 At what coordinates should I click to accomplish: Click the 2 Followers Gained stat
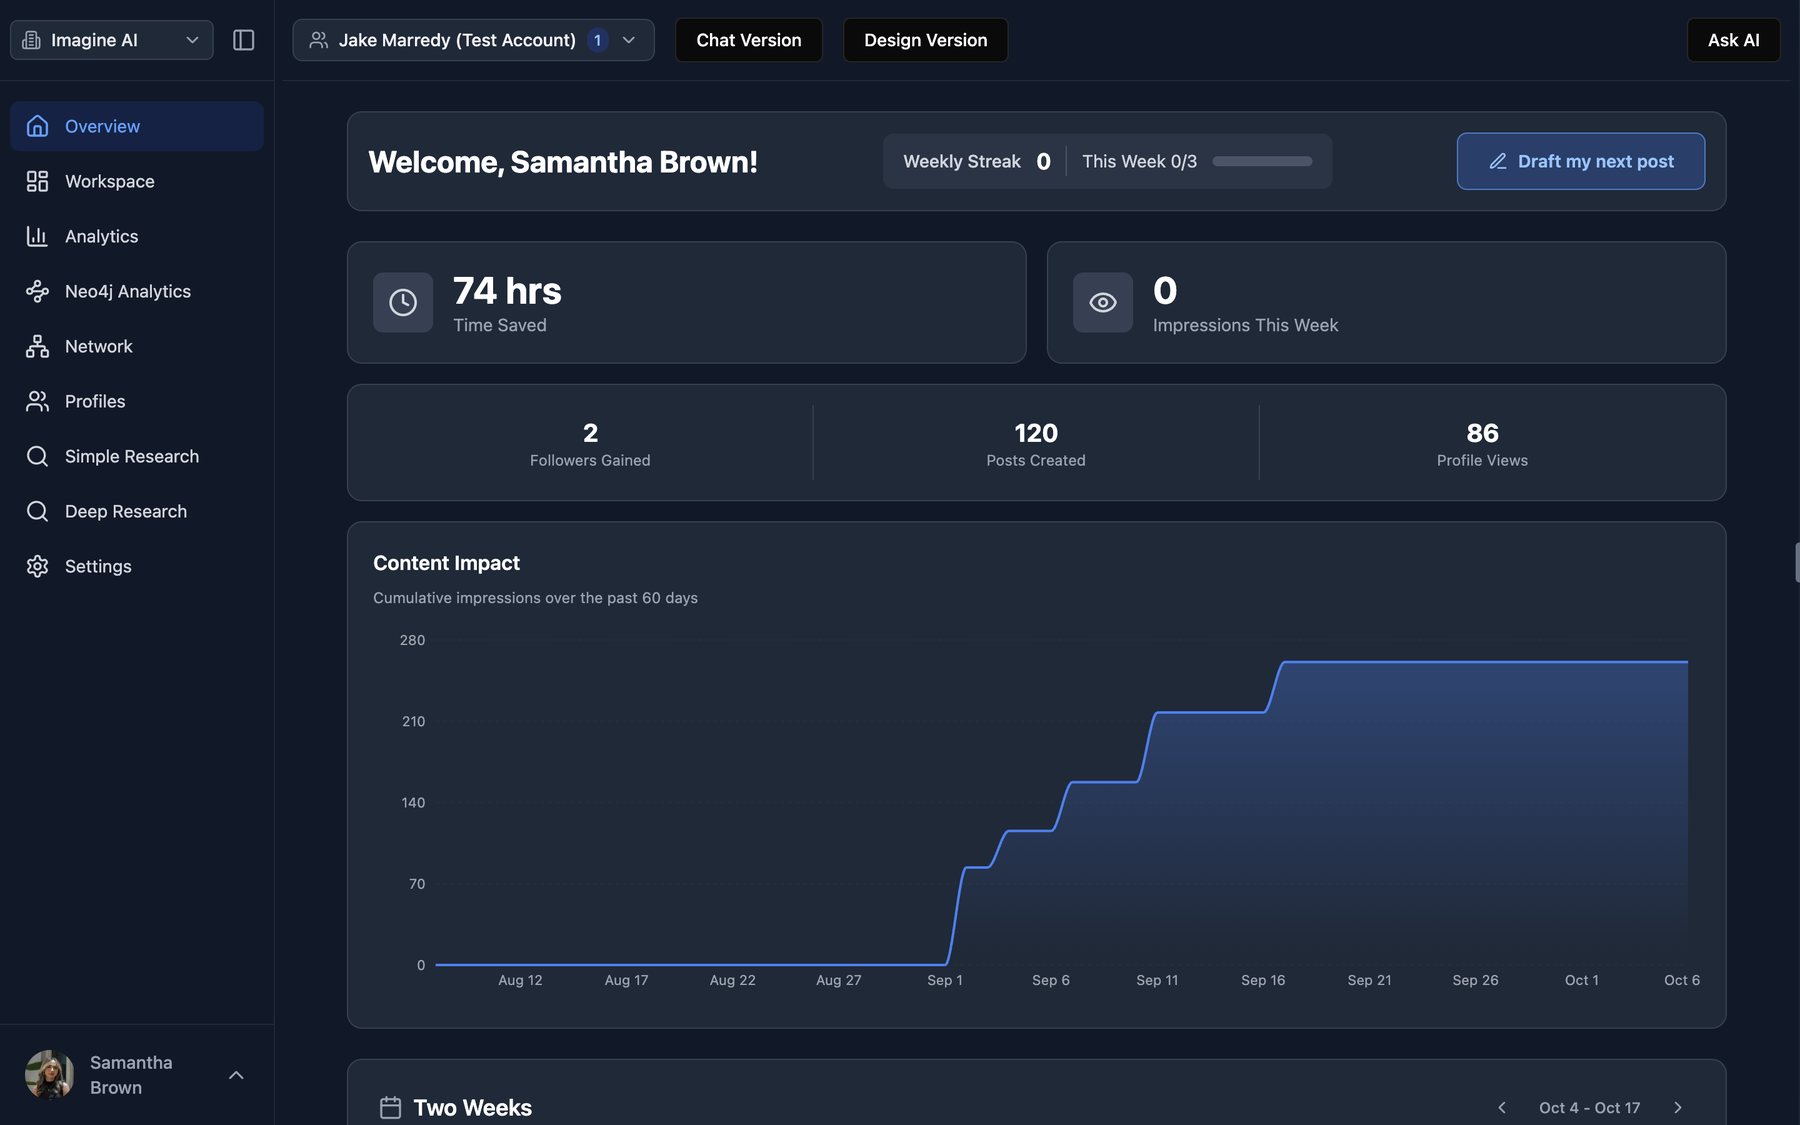pyautogui.click(x=590, y=444)
